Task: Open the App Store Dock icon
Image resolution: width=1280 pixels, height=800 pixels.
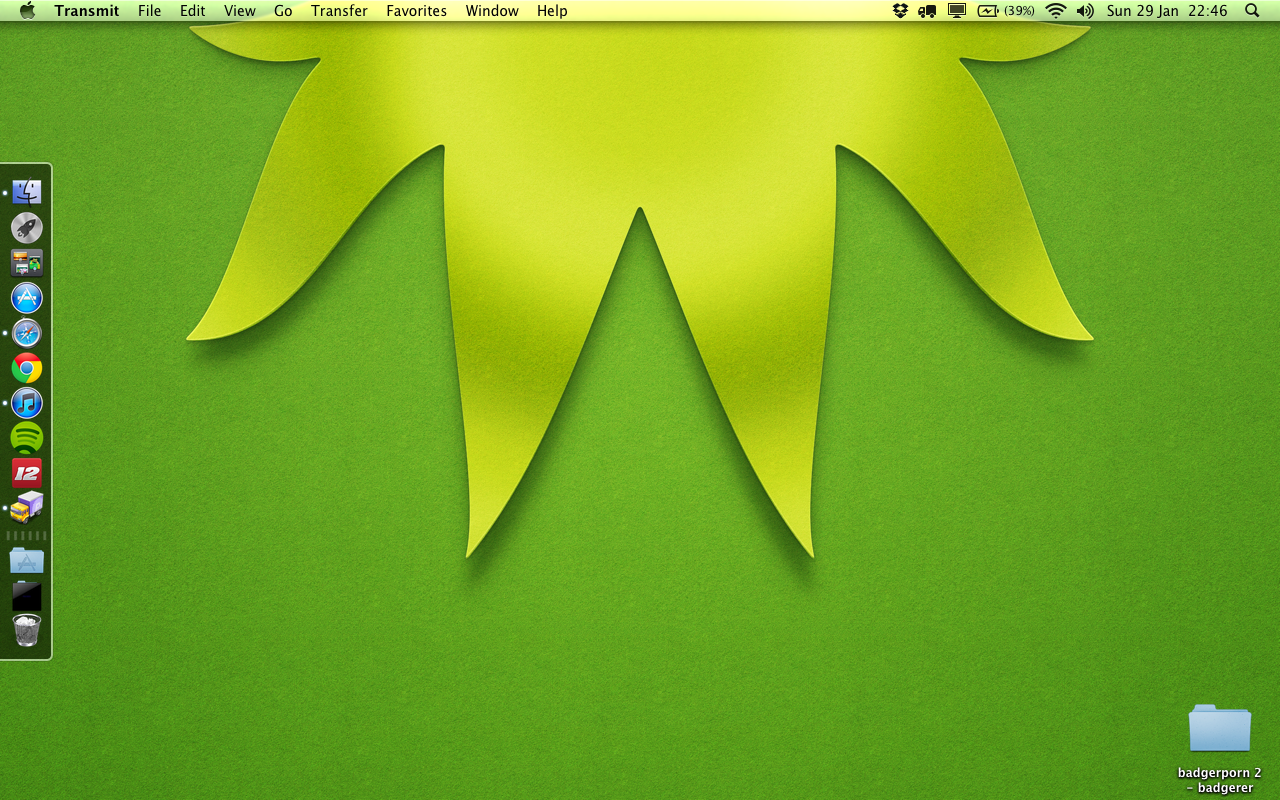Action: (x=27, y=298)
